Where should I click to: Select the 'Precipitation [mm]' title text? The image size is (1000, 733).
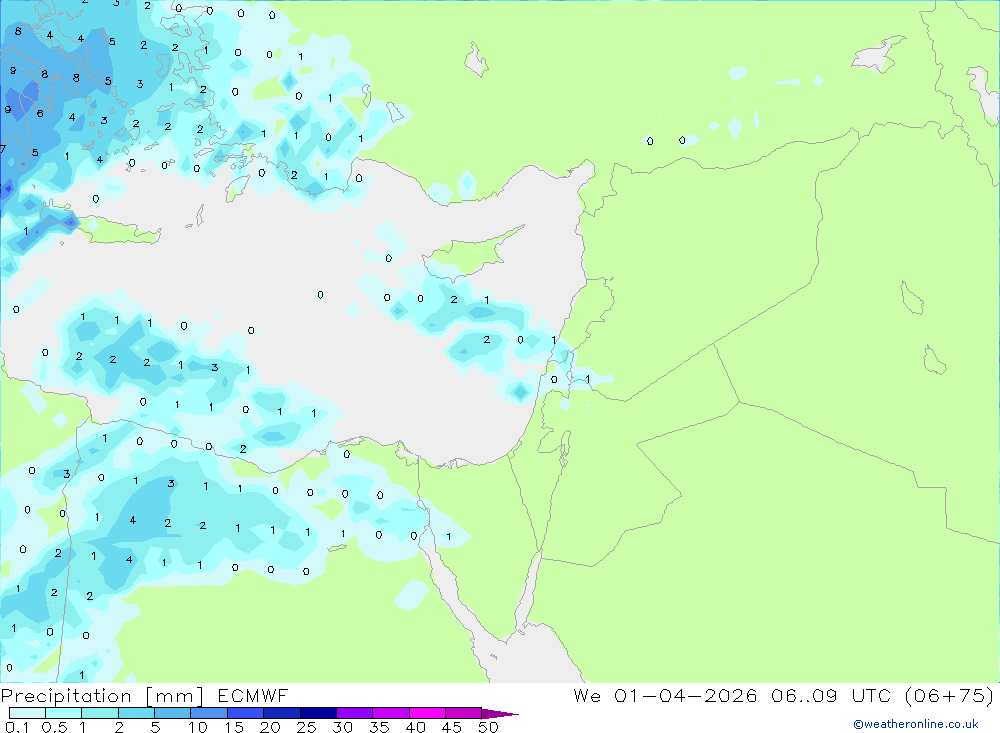[x=102, y=696]
